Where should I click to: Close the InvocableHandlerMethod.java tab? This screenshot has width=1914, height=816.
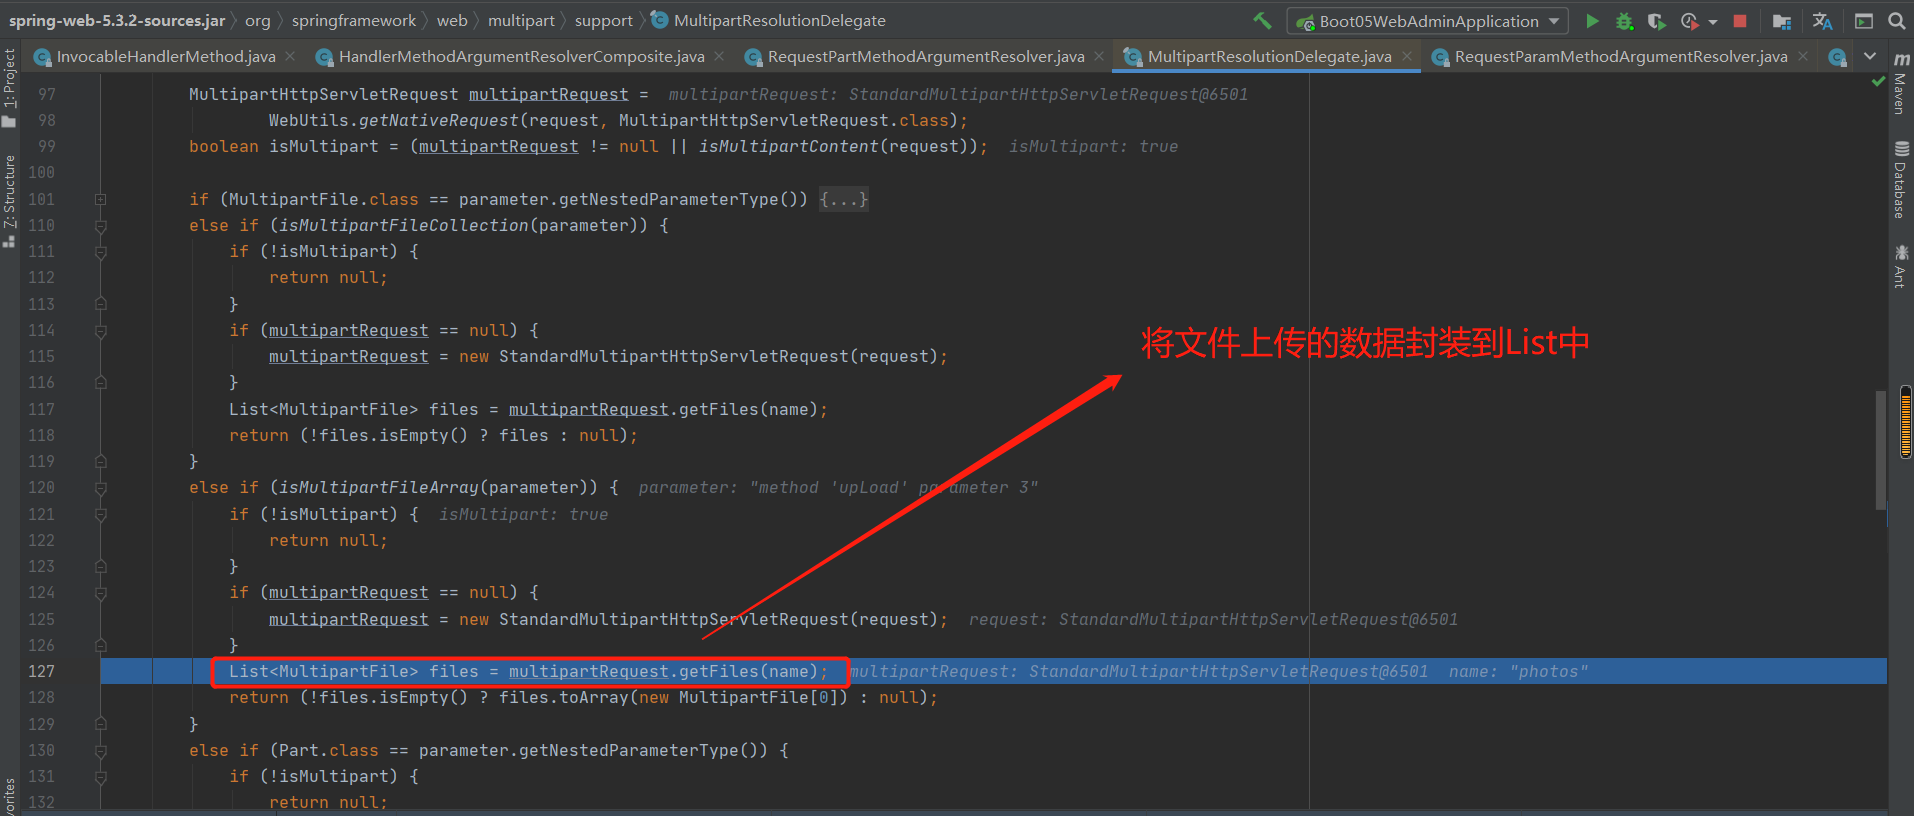[x=290, y=56]
